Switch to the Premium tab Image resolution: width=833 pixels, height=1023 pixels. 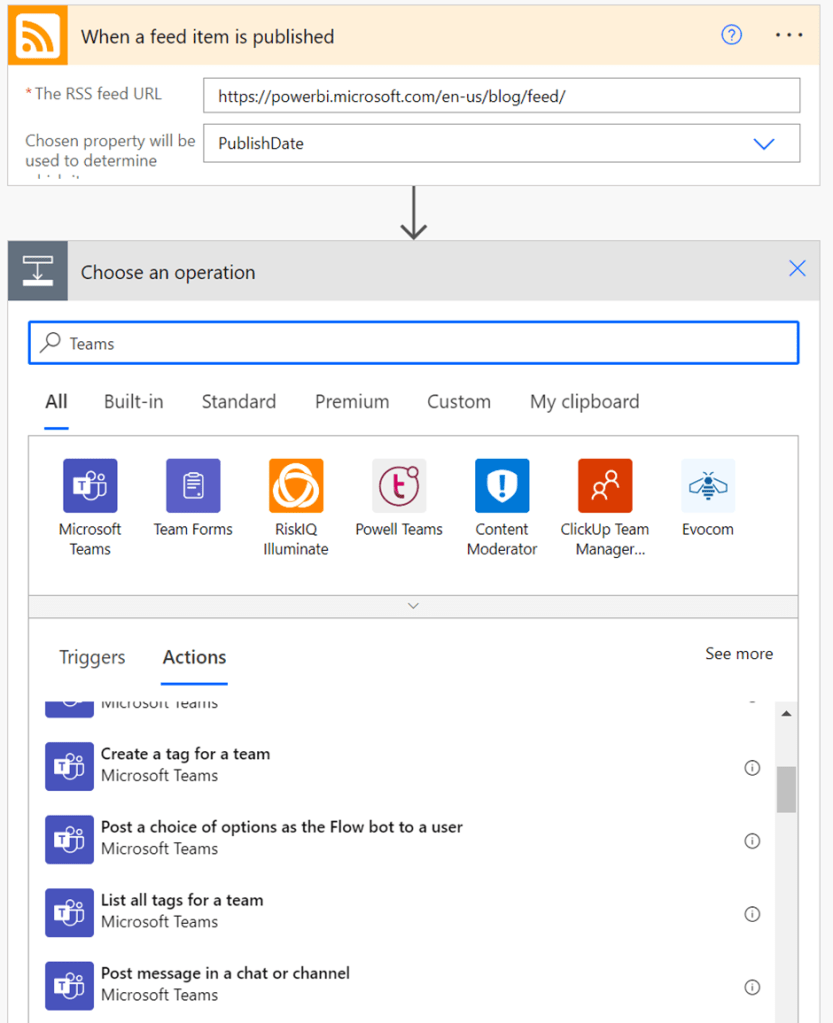[352, 401]
